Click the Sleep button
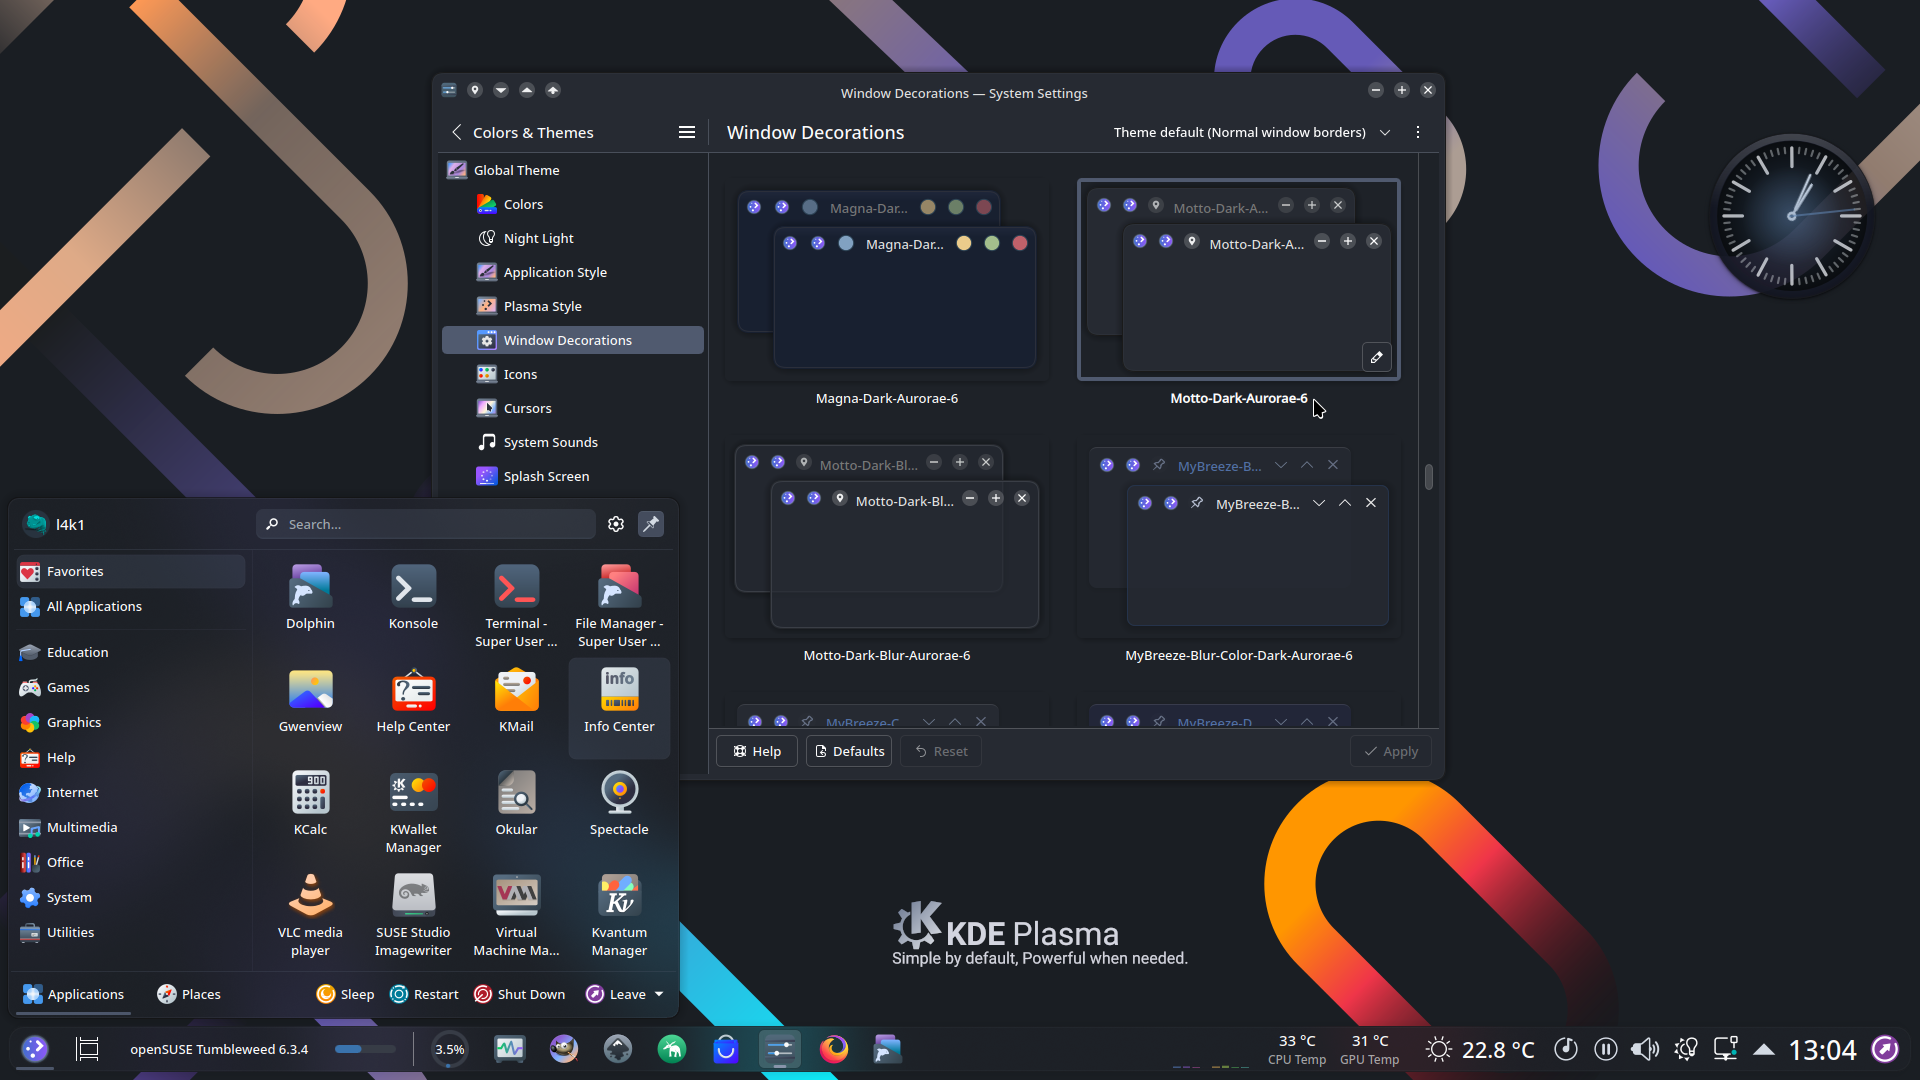The height and width of the screenshot is (1080, 1920). tap(345, 994)
